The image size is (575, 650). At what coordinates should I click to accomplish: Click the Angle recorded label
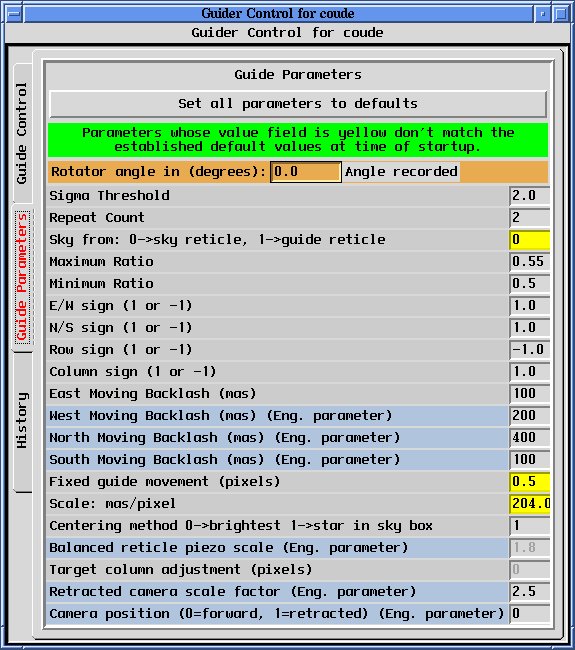coord(401,172)
